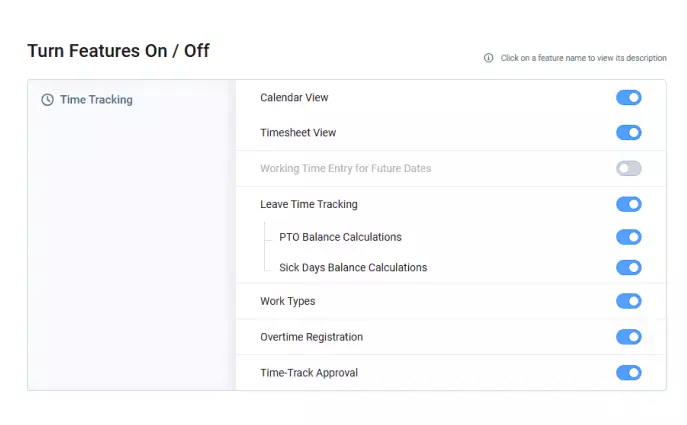Click the clock icon beside Time Tracking
The image size is (687, 425).
47,100
